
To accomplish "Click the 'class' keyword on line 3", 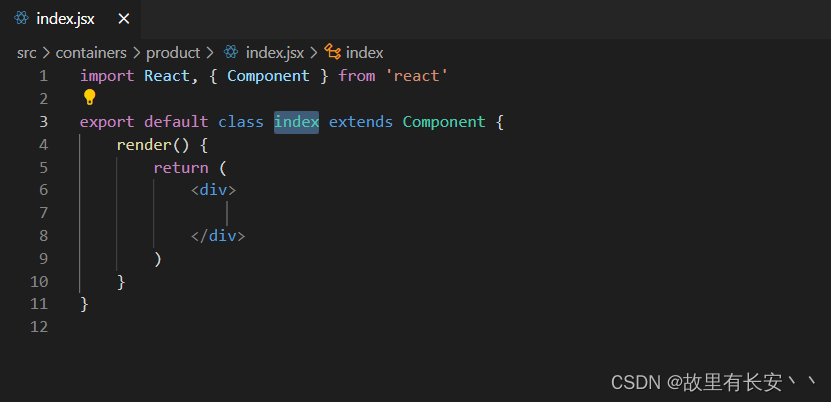I will pyautogui.click(x=241, y=122).
